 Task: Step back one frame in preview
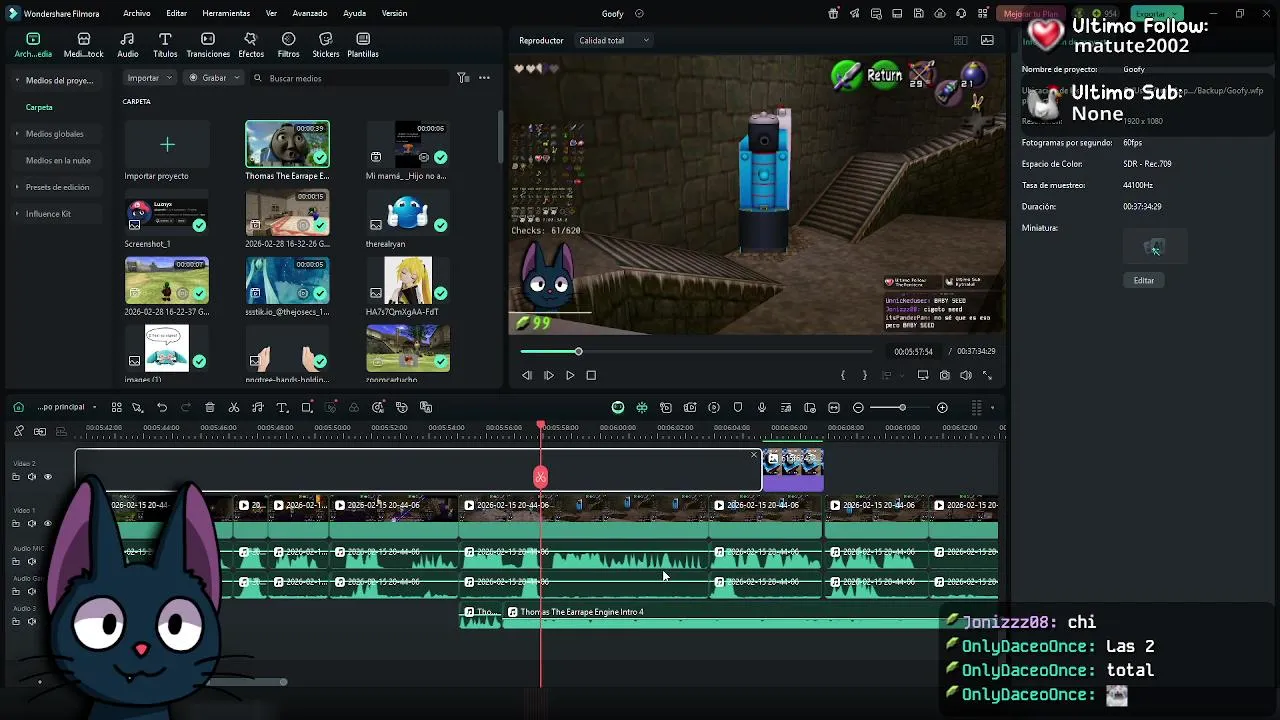click(527, 376)
